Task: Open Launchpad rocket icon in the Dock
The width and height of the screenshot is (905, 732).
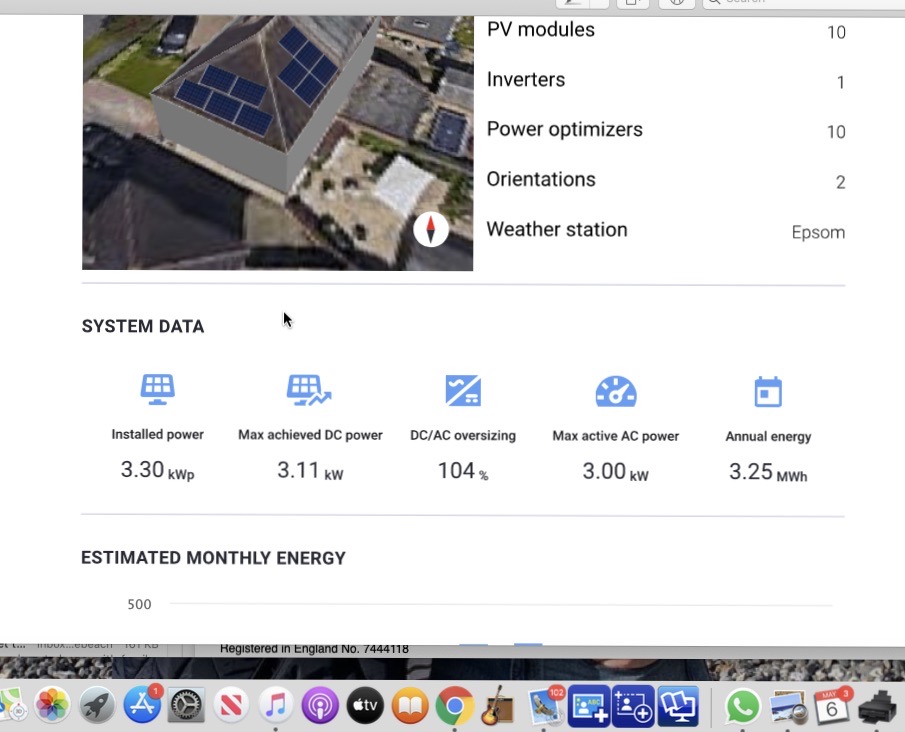Action: coord(96,705)
